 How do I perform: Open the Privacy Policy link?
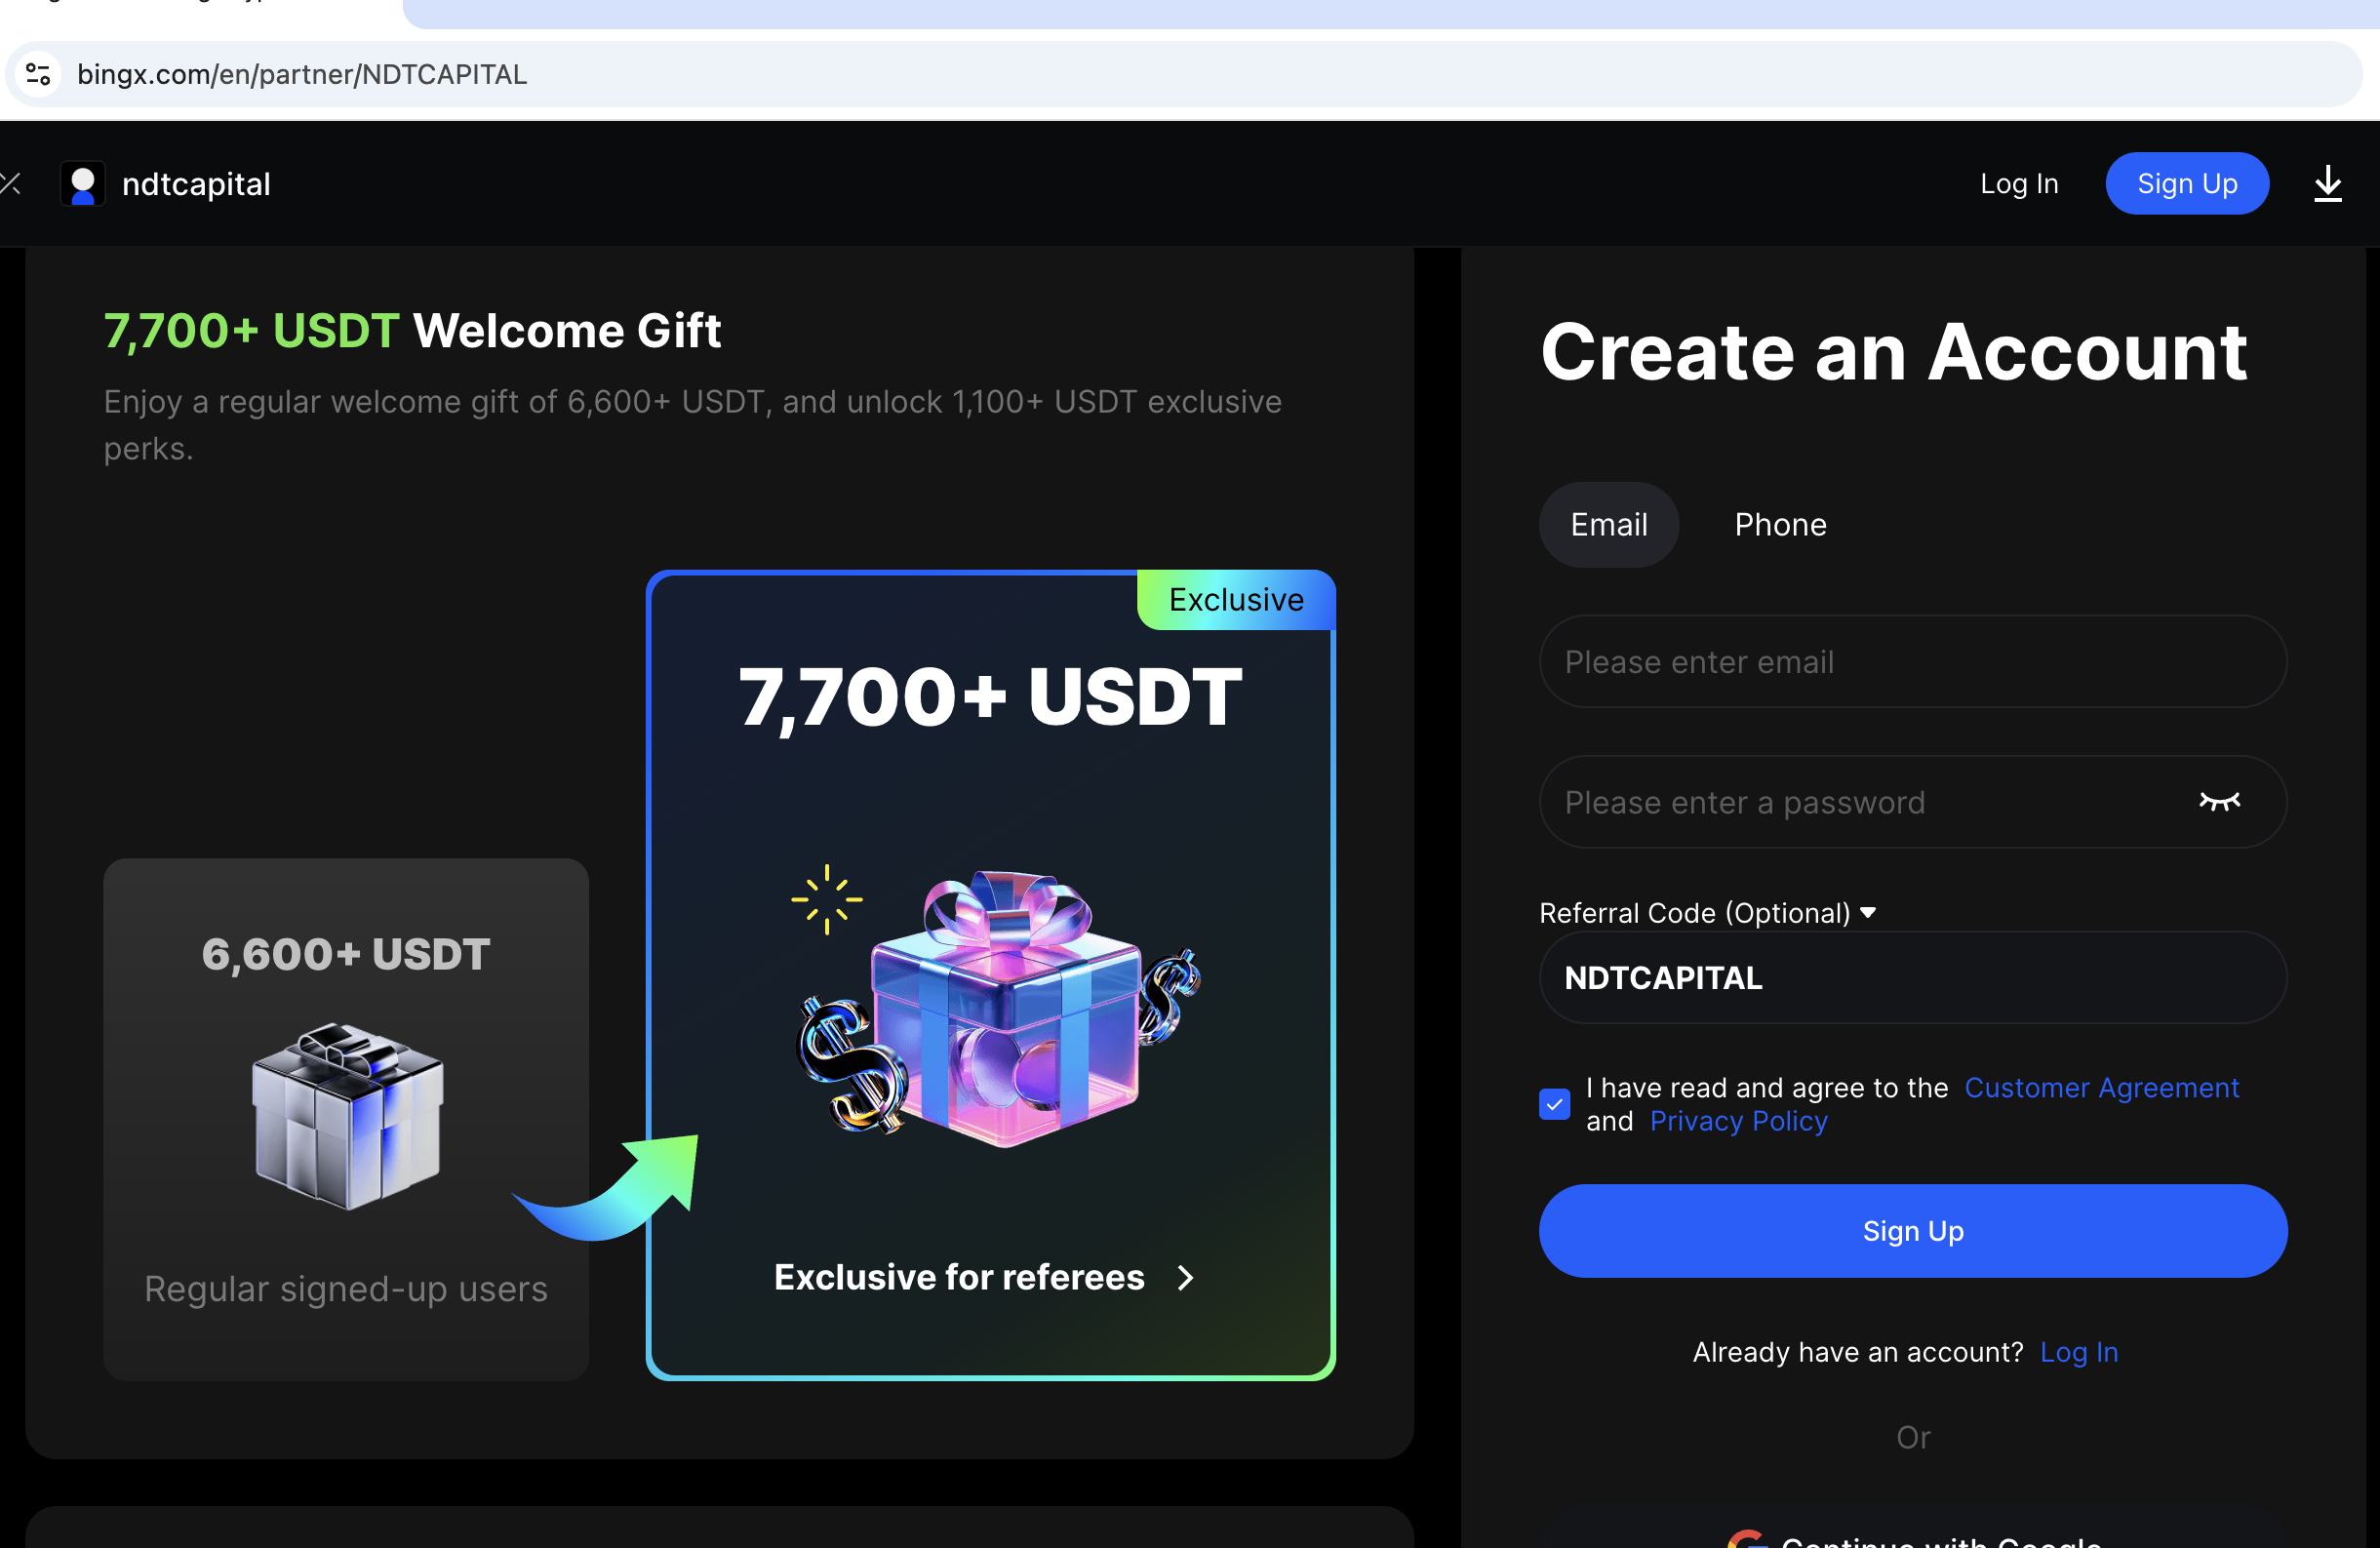tap(1738, 1122)
